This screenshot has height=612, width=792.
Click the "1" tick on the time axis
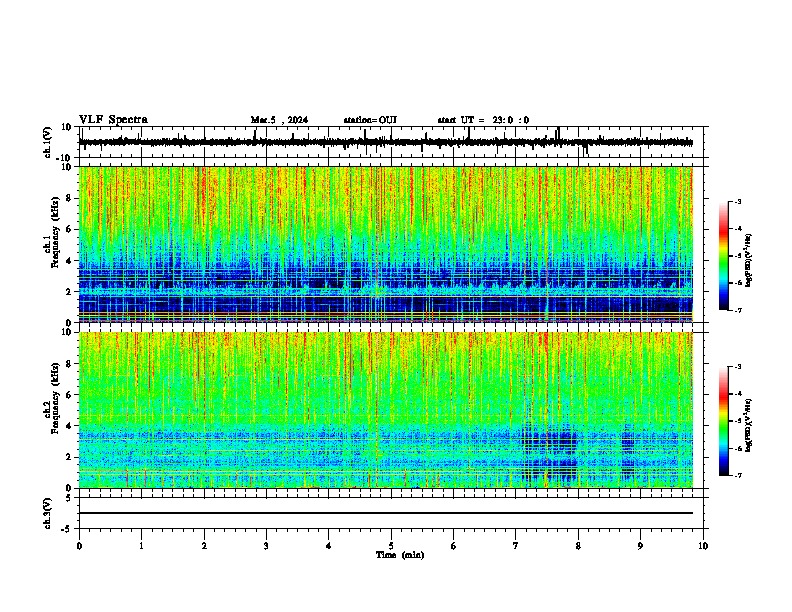141,546
